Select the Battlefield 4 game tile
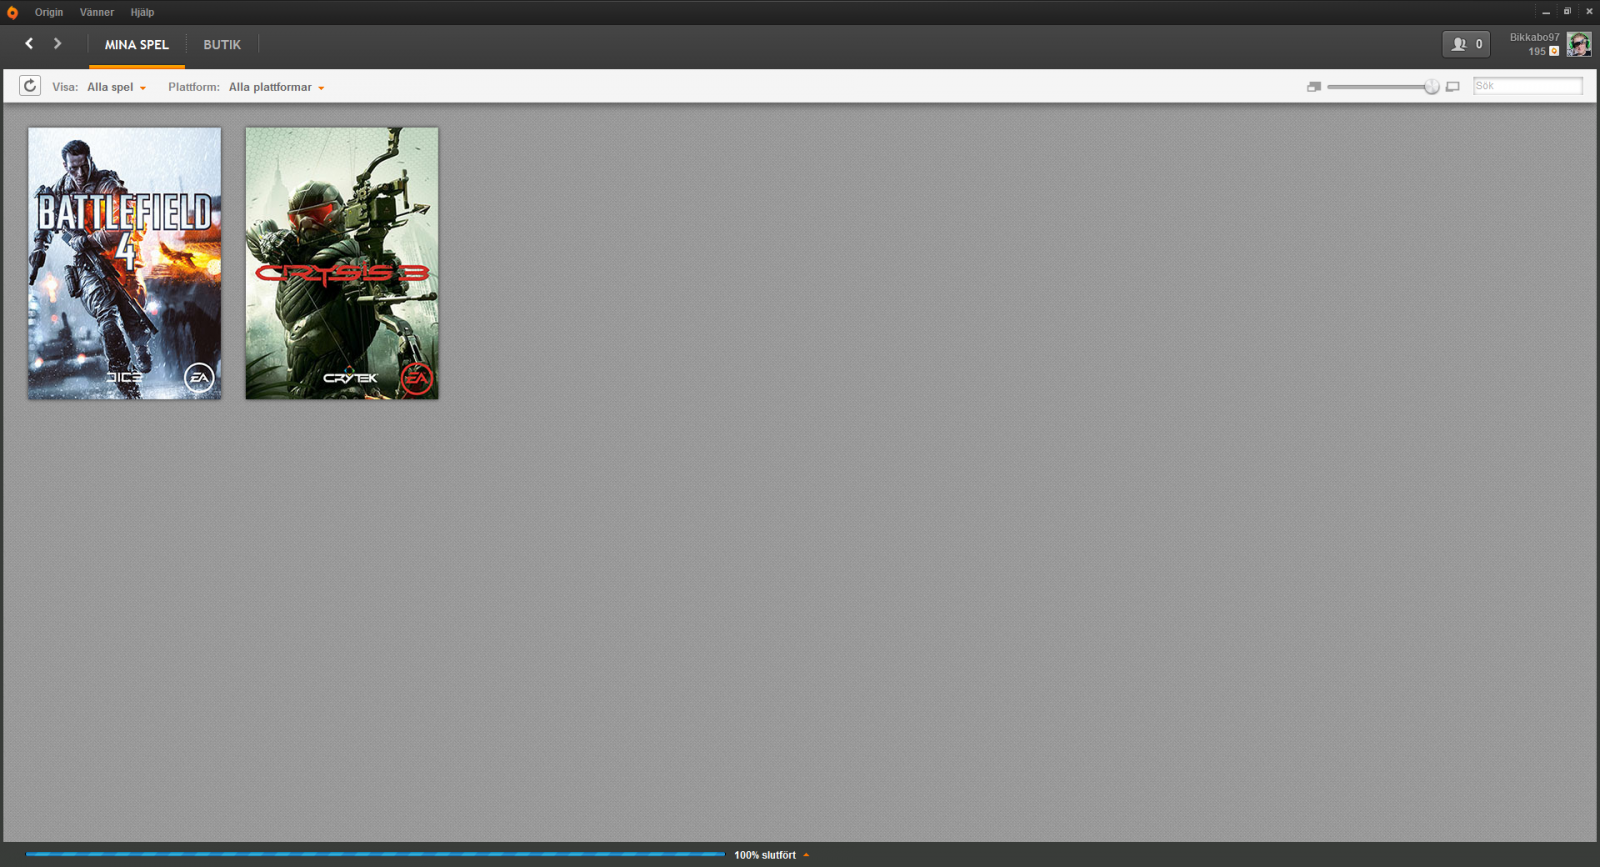Screen dimensions: 1600x867 pos(125,263)
